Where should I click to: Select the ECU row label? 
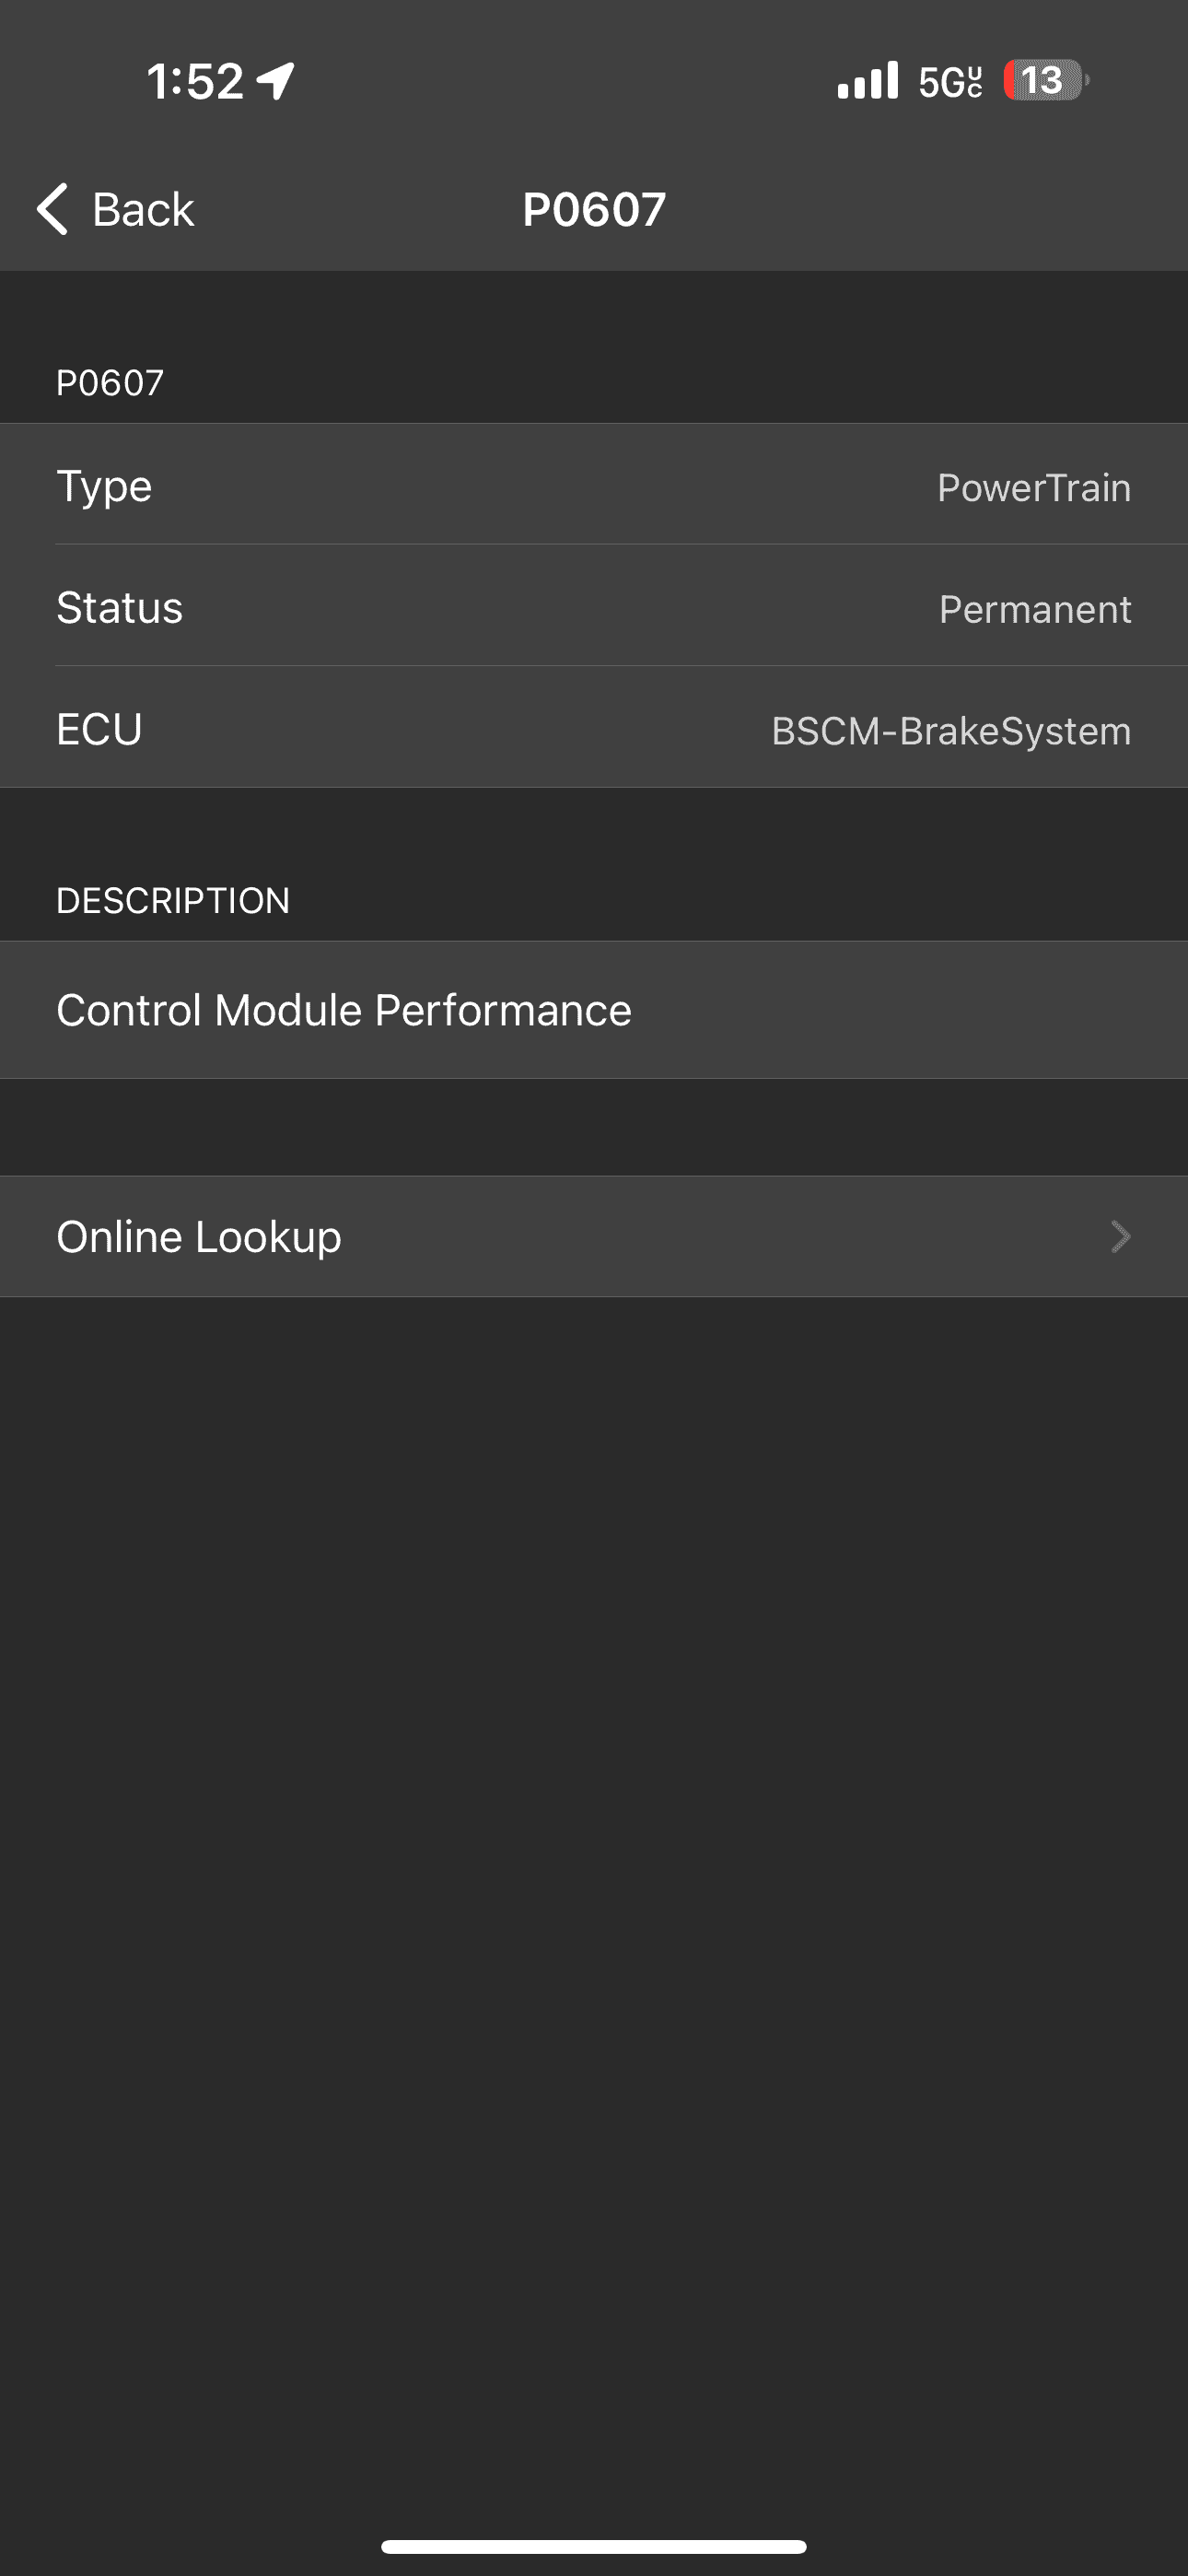(x=99, y=729)
